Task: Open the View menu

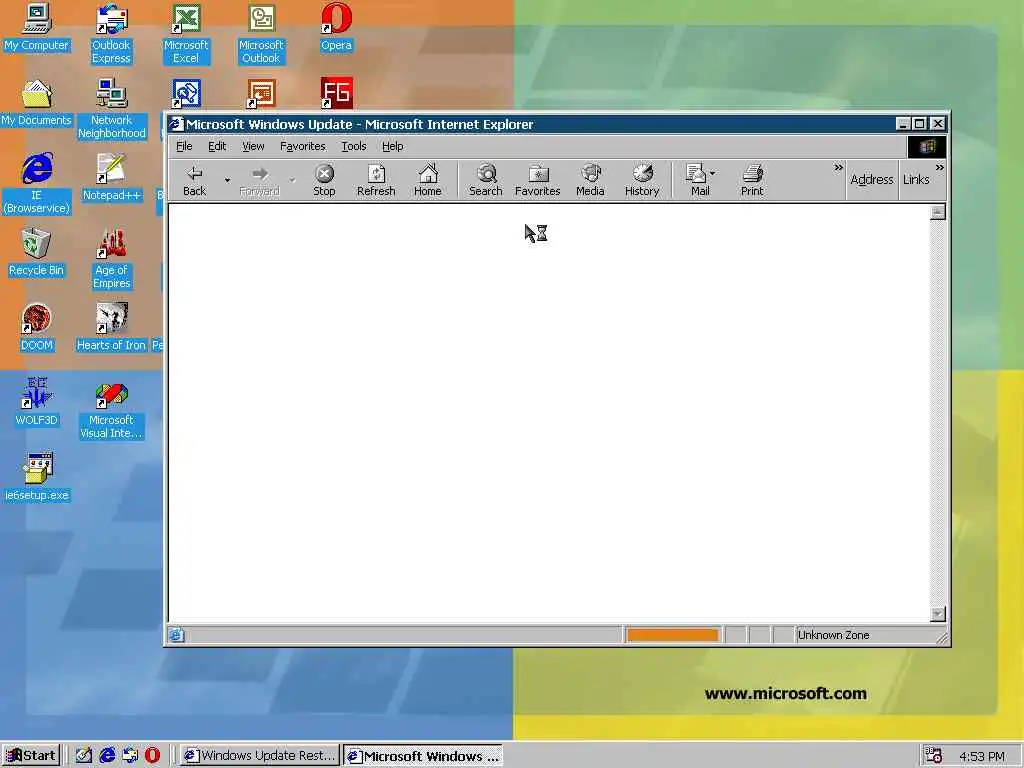Action: tap(253, 146)
